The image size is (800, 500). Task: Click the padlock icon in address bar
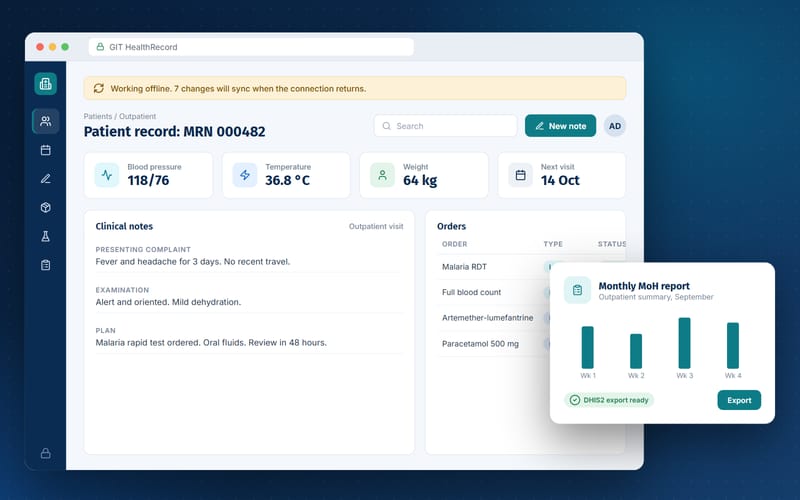pos(100,47)
